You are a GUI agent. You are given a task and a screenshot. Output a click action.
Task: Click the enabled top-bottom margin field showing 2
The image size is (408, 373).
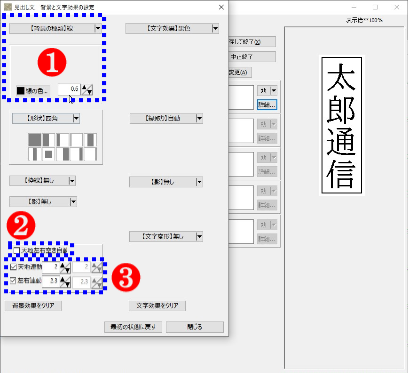[x=51, y=267]
